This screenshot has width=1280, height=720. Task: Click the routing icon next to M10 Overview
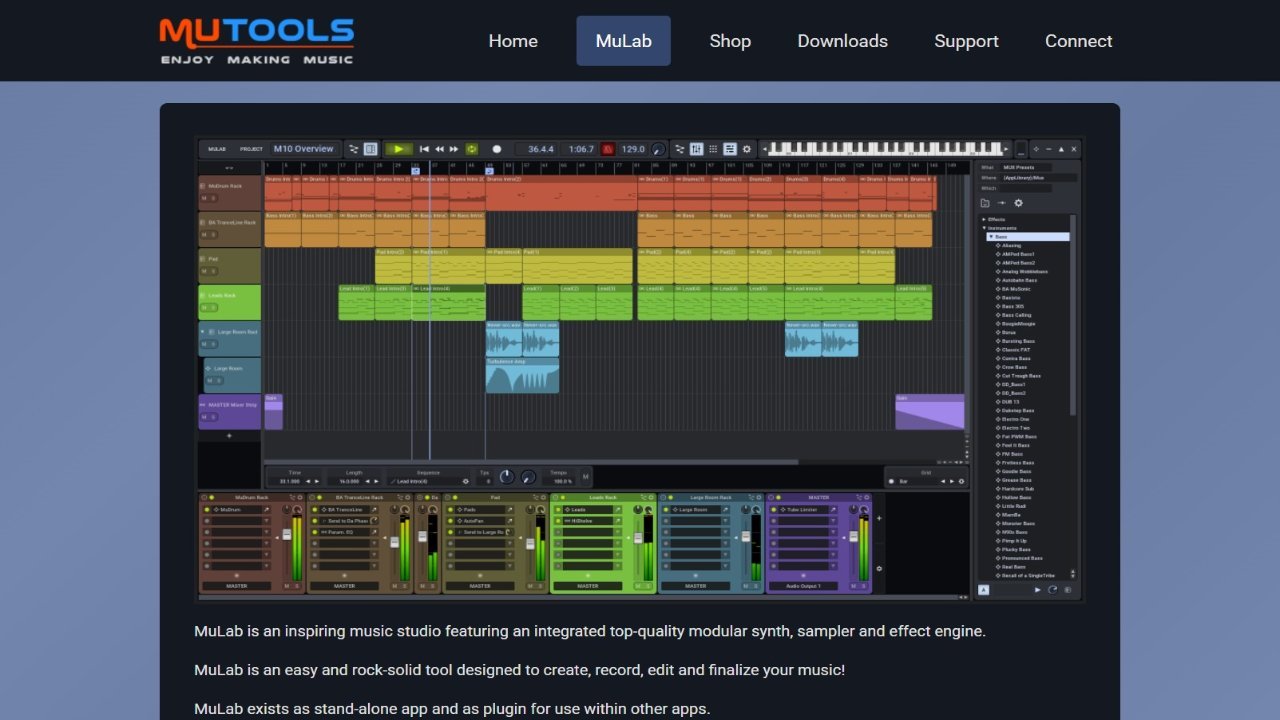[x=355, y=149]
